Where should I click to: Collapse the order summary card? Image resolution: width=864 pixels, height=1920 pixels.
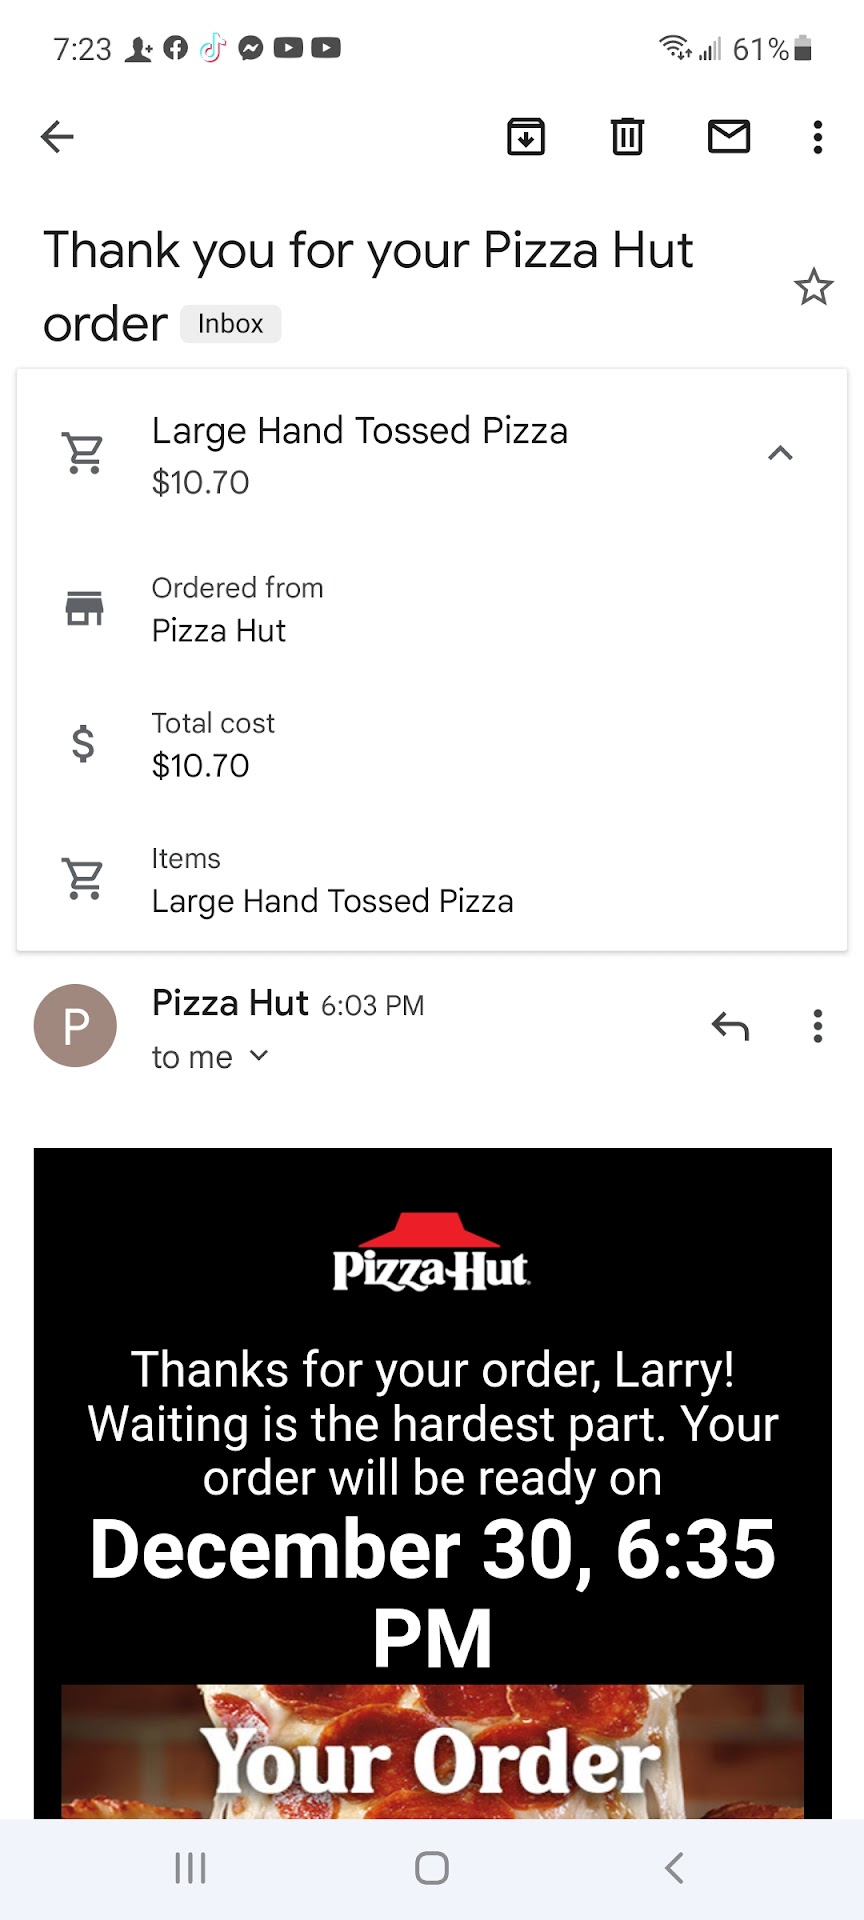780,454
